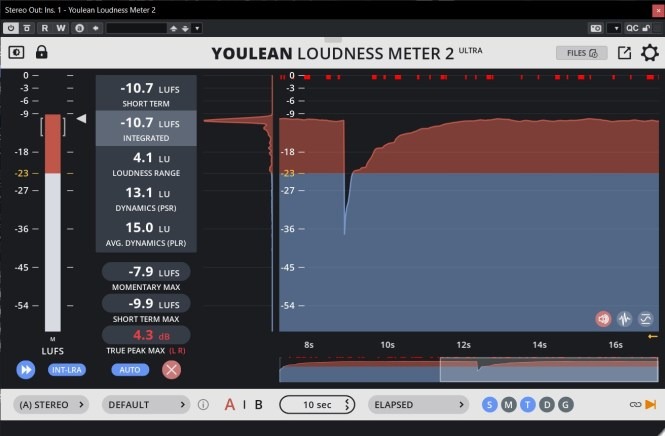Toggle the G graph circle button
665x436 pixels.
click(x=565, y=405)
